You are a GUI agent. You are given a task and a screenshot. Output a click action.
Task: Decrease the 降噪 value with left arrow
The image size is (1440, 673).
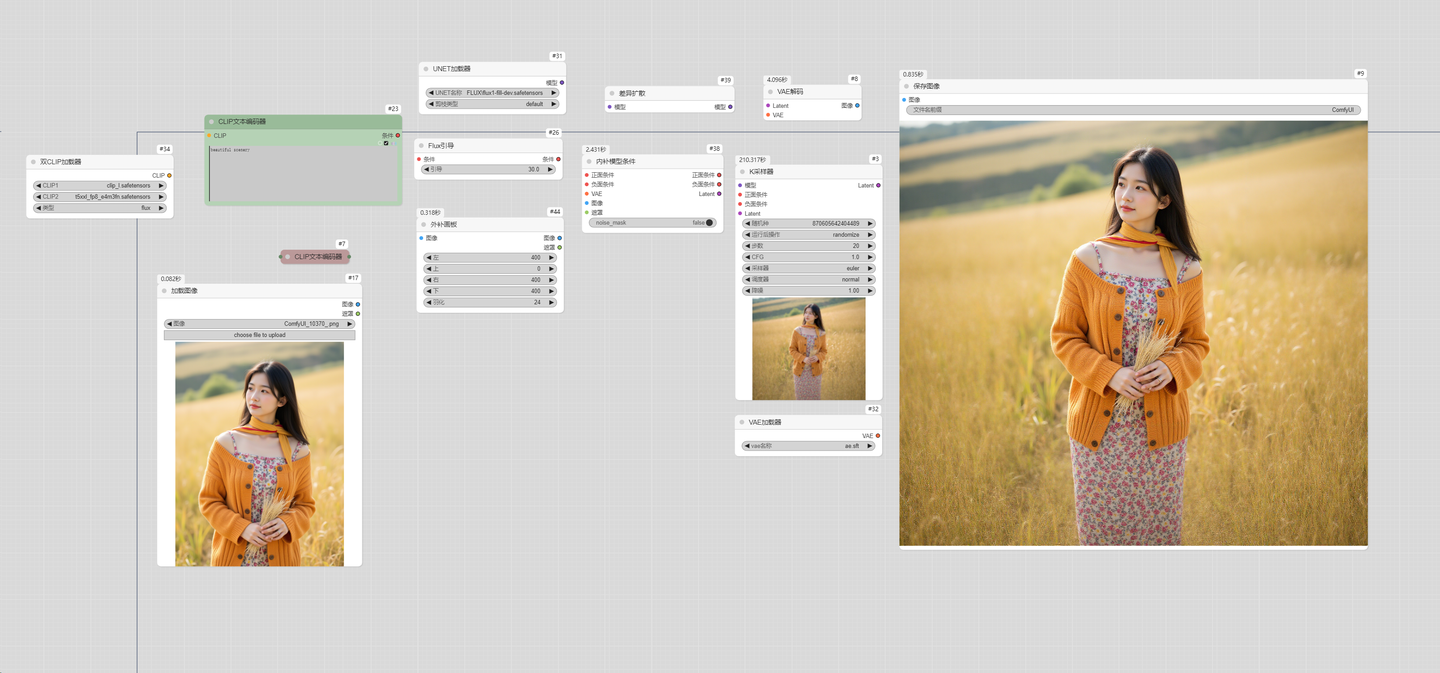[748, 291]
